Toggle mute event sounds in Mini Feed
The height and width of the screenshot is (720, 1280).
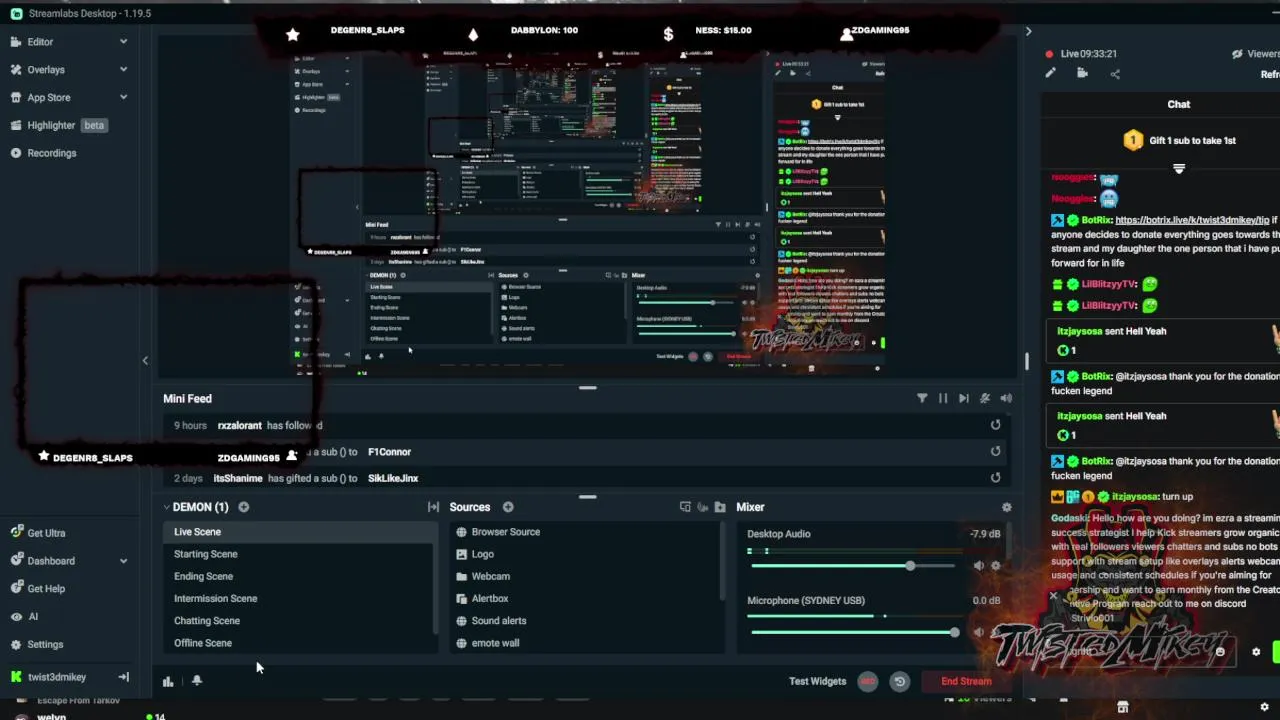985,398
